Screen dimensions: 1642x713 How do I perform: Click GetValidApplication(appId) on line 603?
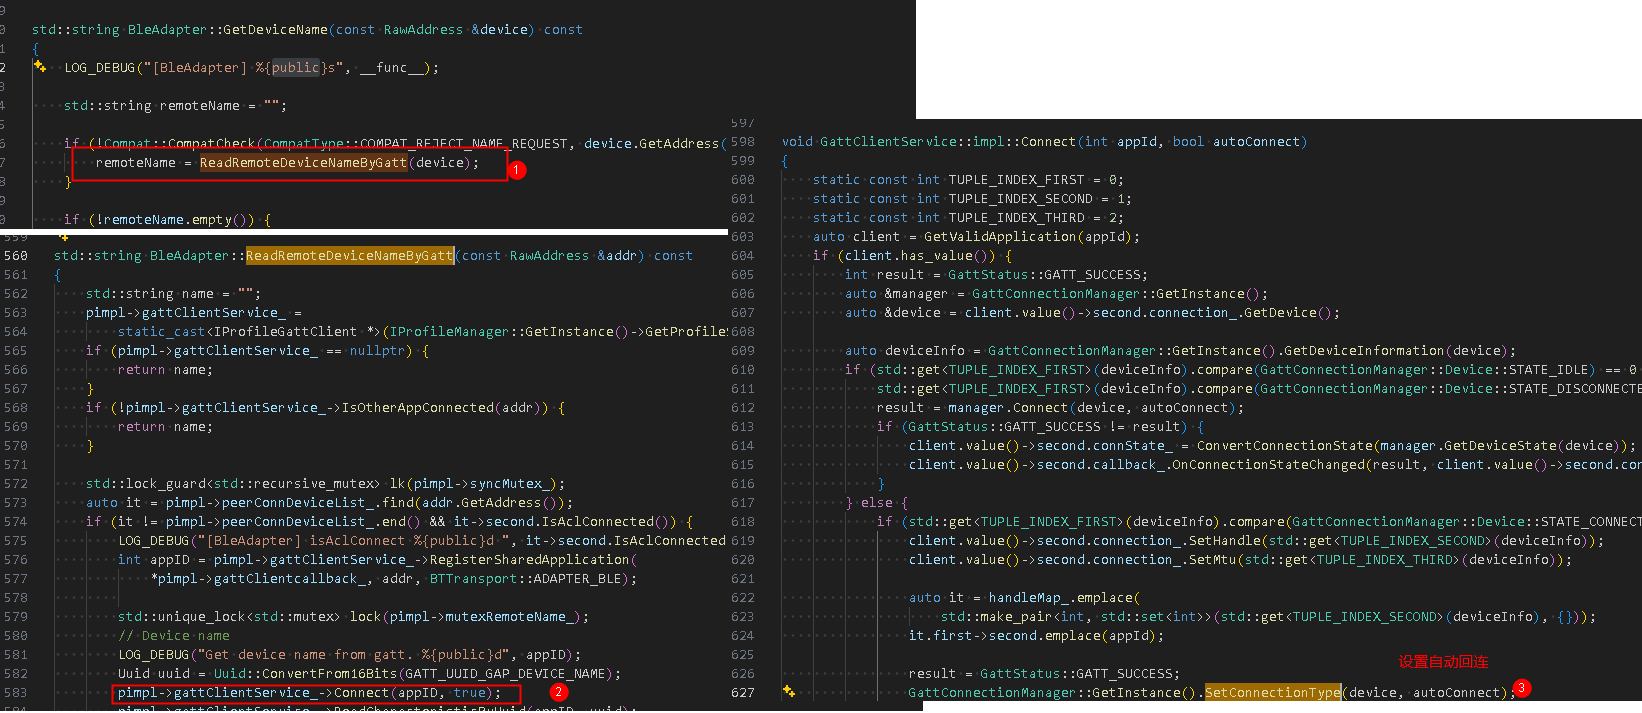(1029, 236)
